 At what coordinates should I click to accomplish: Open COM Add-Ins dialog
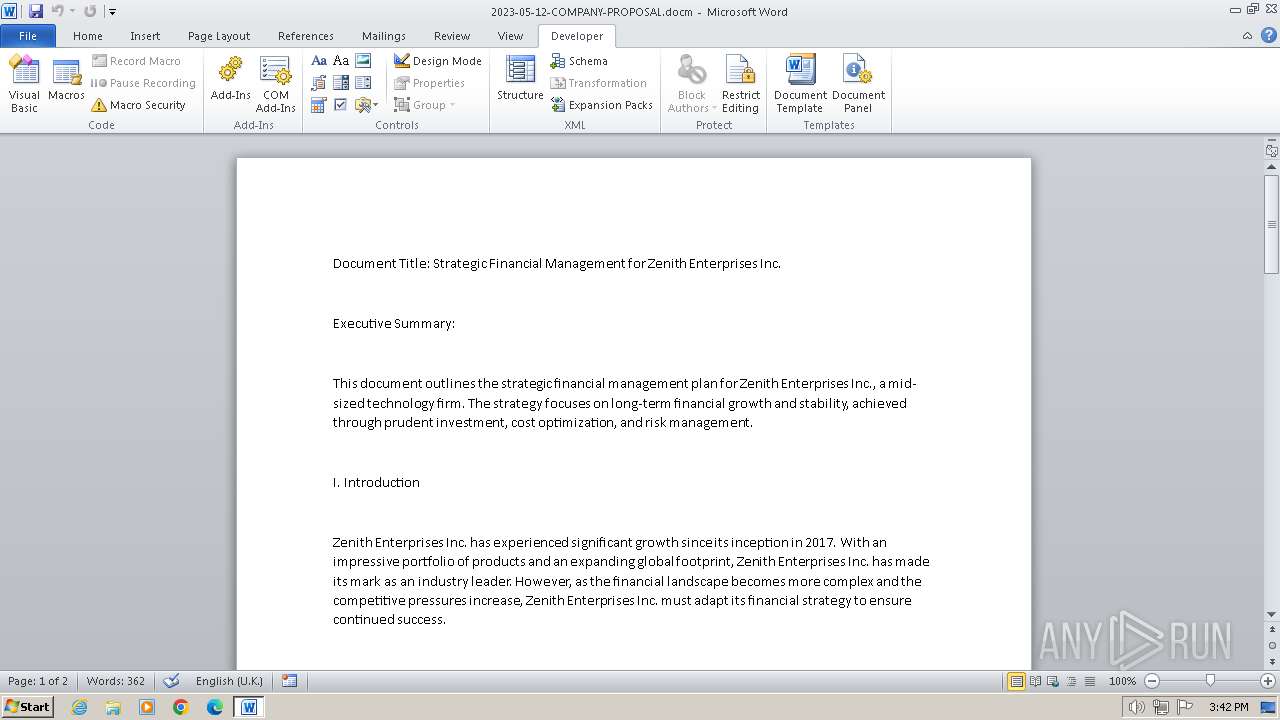(275, 83)
